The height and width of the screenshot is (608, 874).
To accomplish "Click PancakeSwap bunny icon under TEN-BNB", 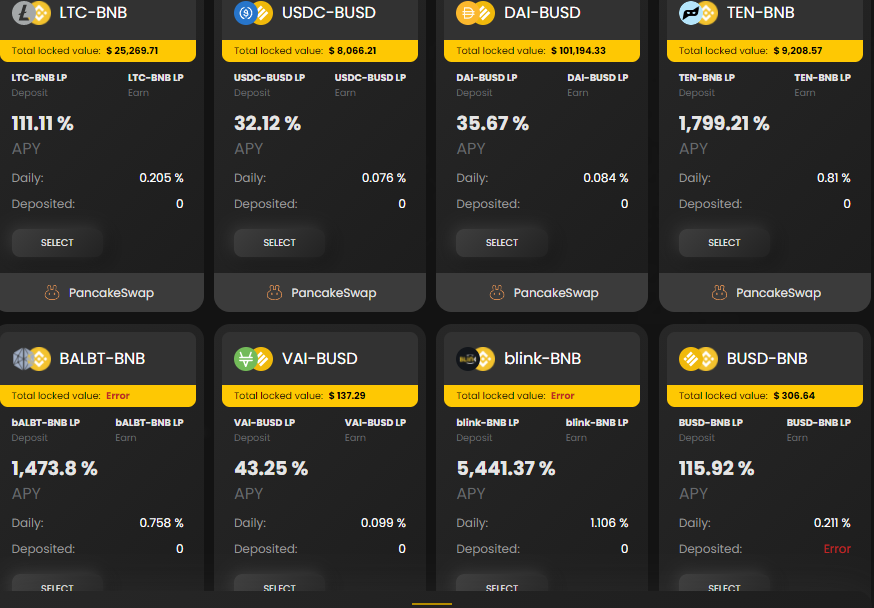I will point(719,293).
